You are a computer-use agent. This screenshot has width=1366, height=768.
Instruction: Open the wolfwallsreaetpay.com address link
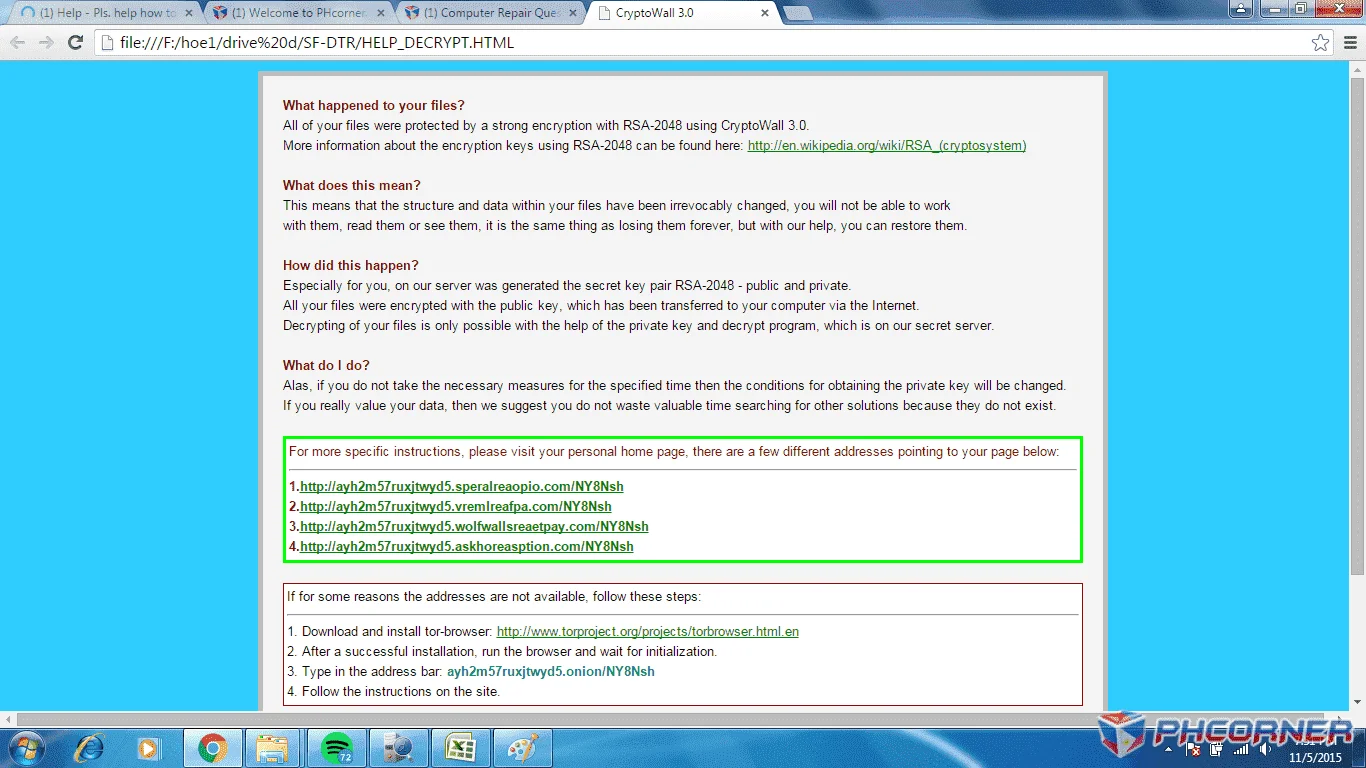coord(474,527)
